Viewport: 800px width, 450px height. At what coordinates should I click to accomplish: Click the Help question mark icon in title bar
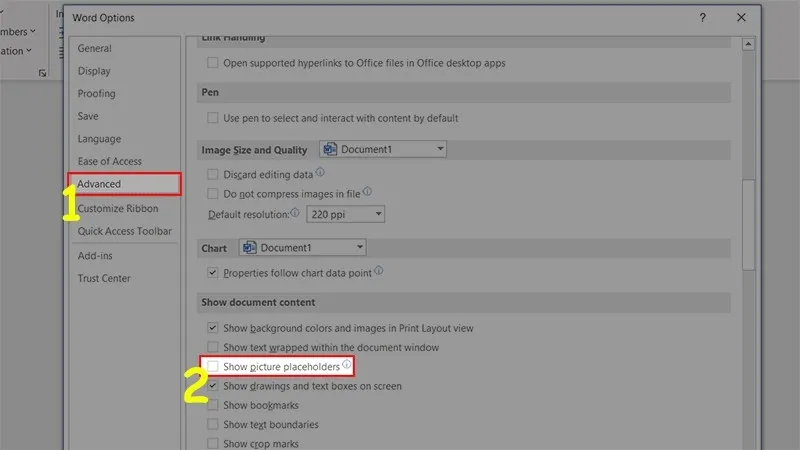[x=703, y=18]
